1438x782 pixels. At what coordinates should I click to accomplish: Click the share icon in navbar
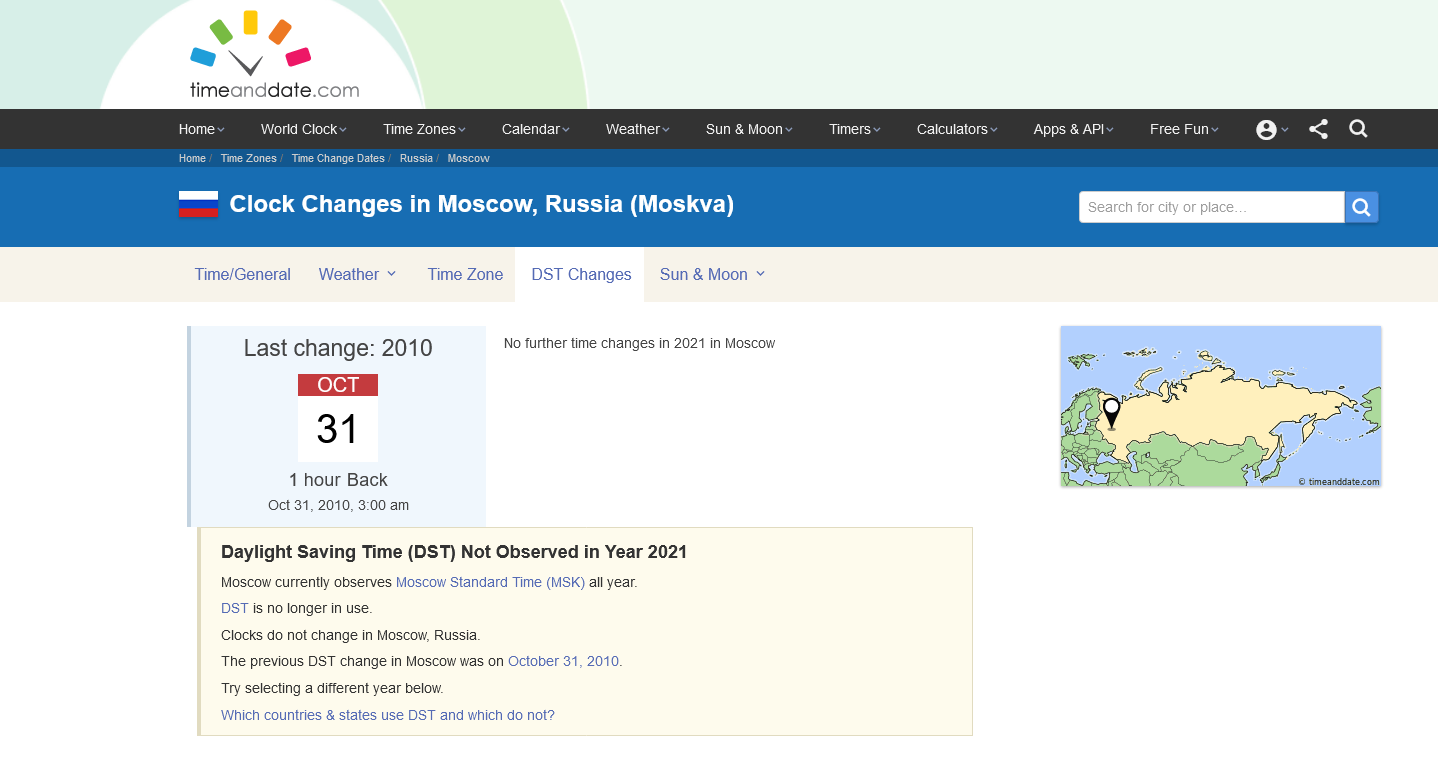point(1318,129)
